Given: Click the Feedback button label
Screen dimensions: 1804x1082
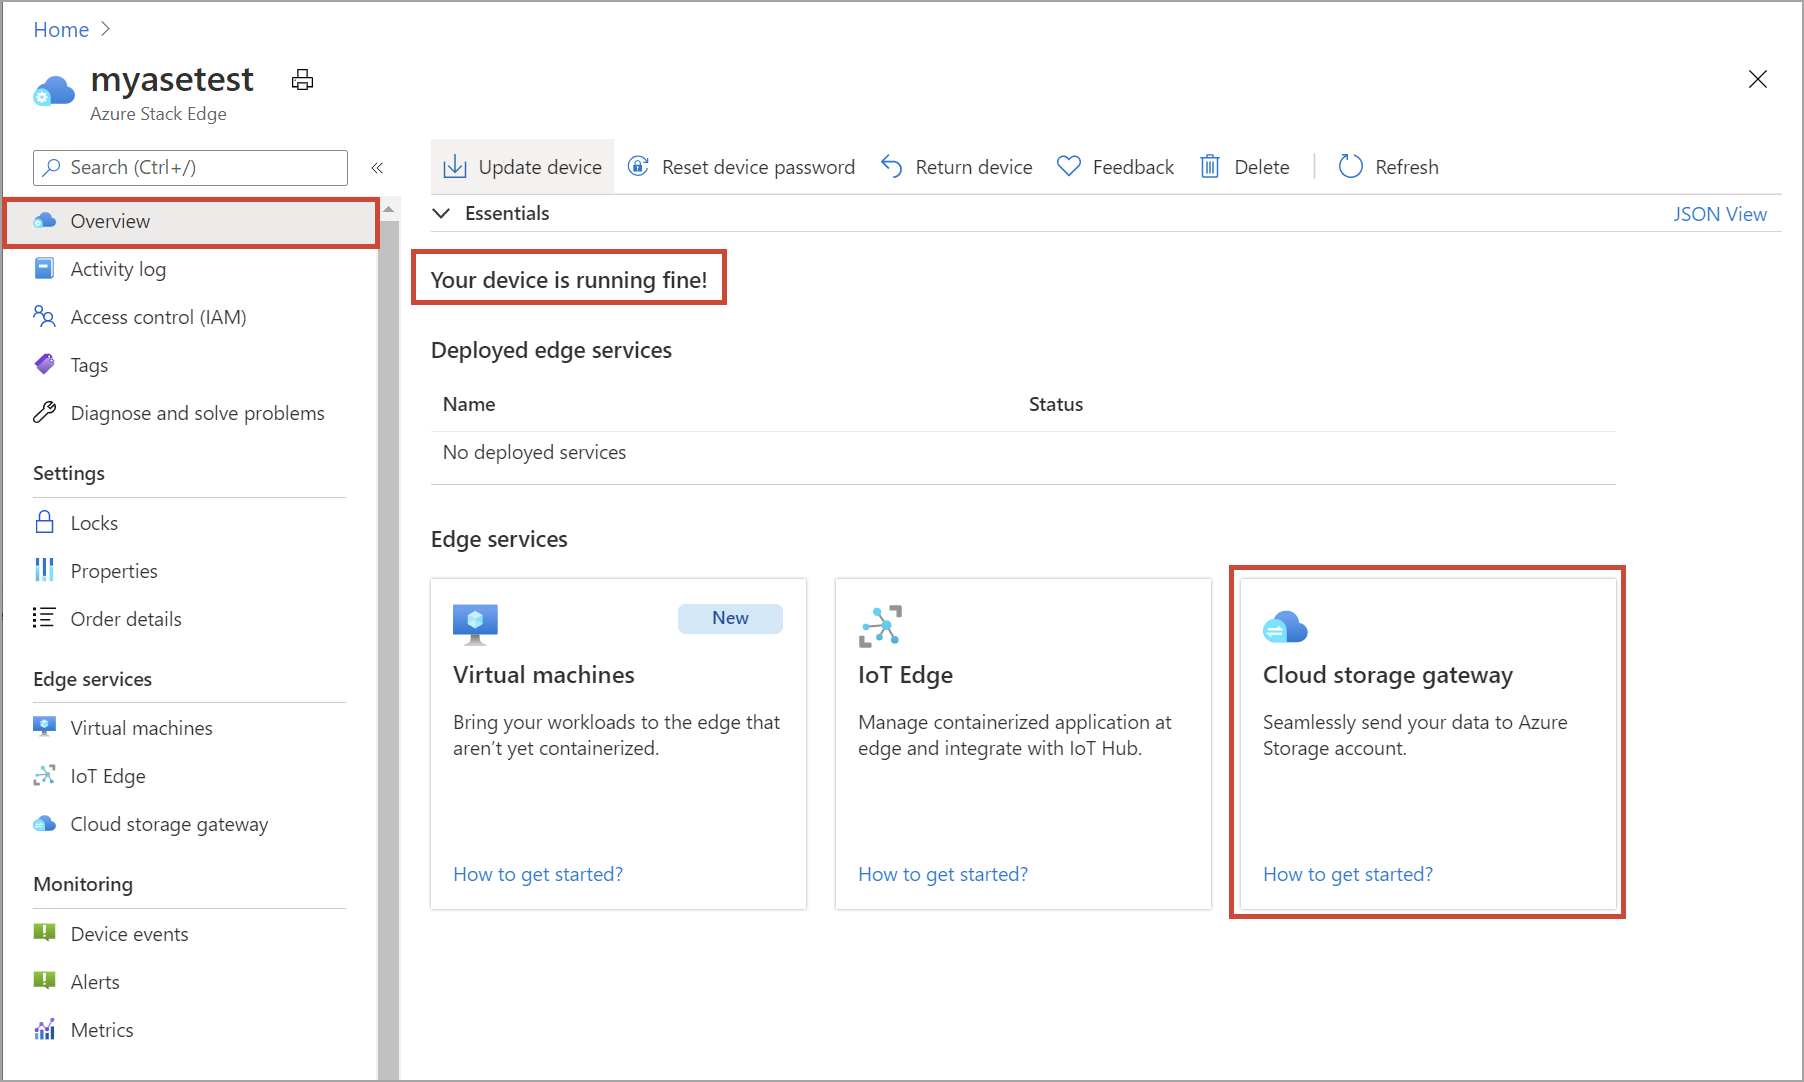Looking at the screenshot, I should coord(1133,167).
